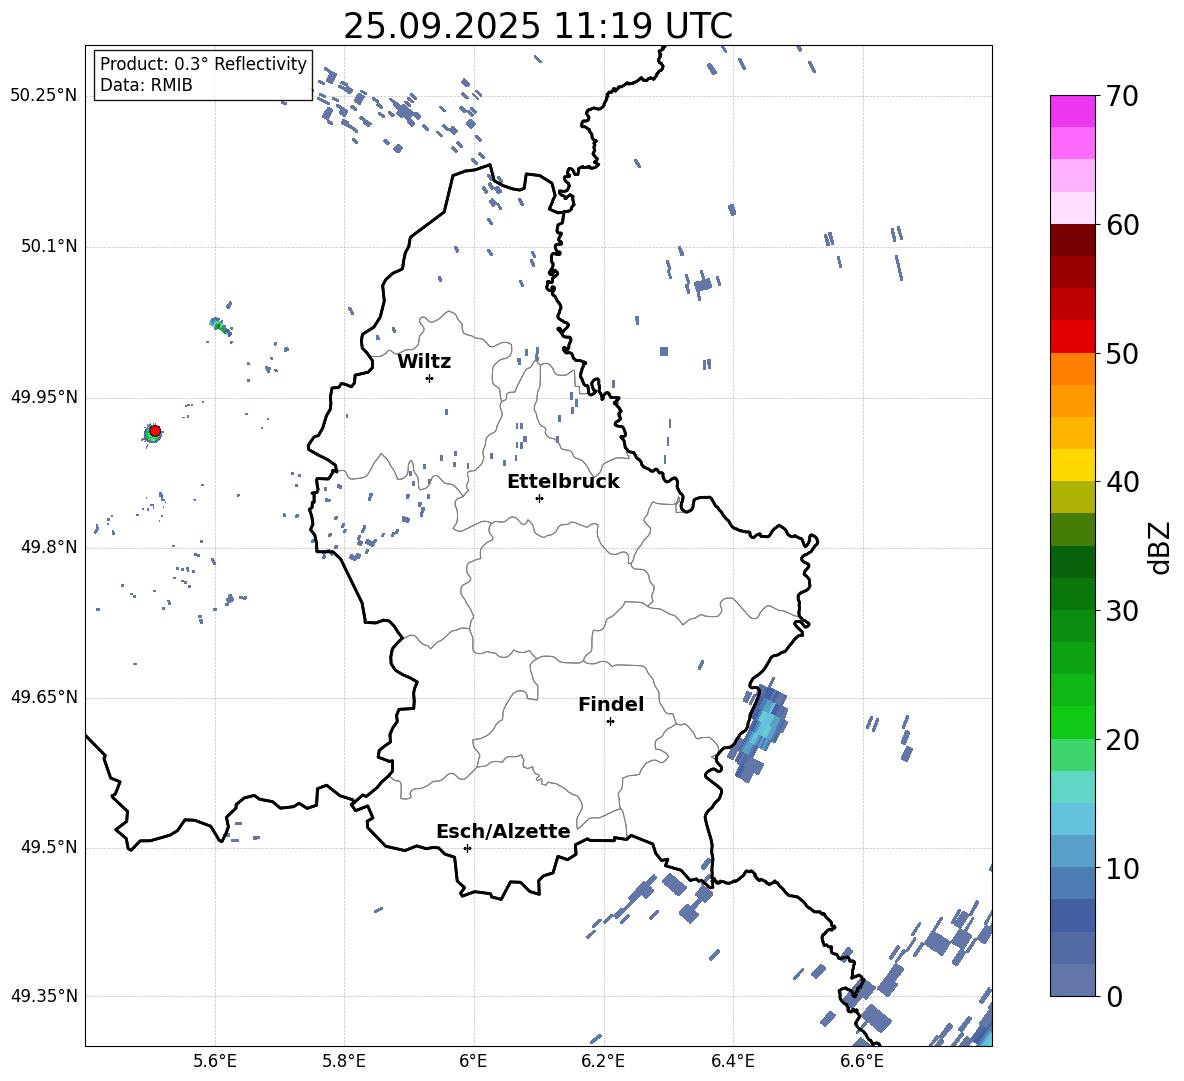Click the cross marker below Findel
The width and height of the screenshot is (1184, 1081).
click(x=610, y=722)
